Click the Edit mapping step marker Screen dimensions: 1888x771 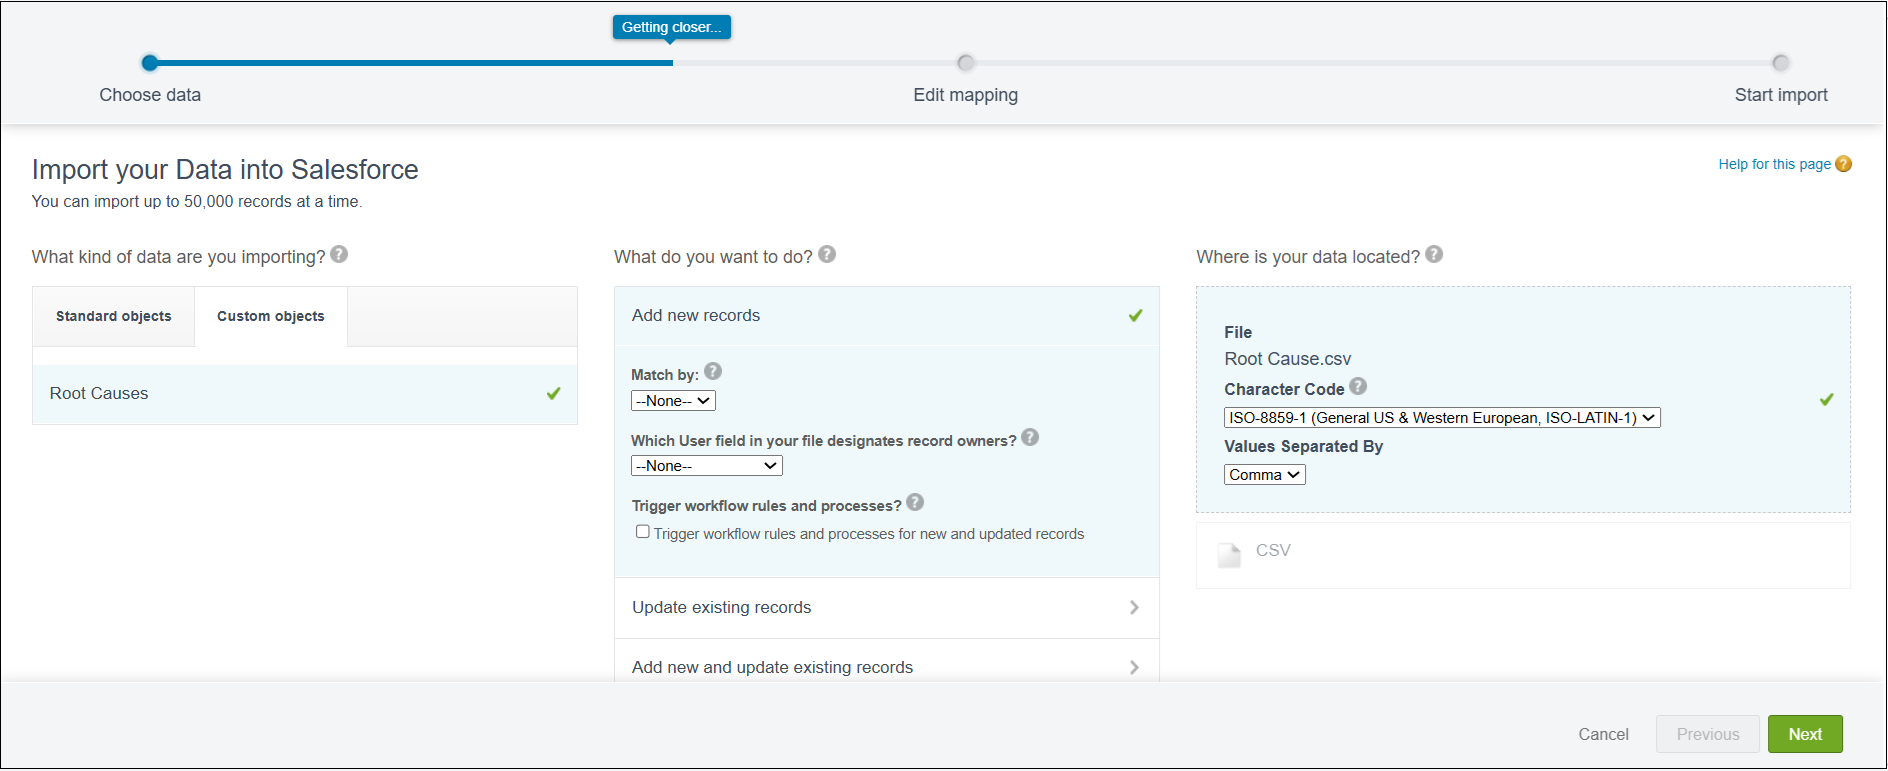(965, 63)
